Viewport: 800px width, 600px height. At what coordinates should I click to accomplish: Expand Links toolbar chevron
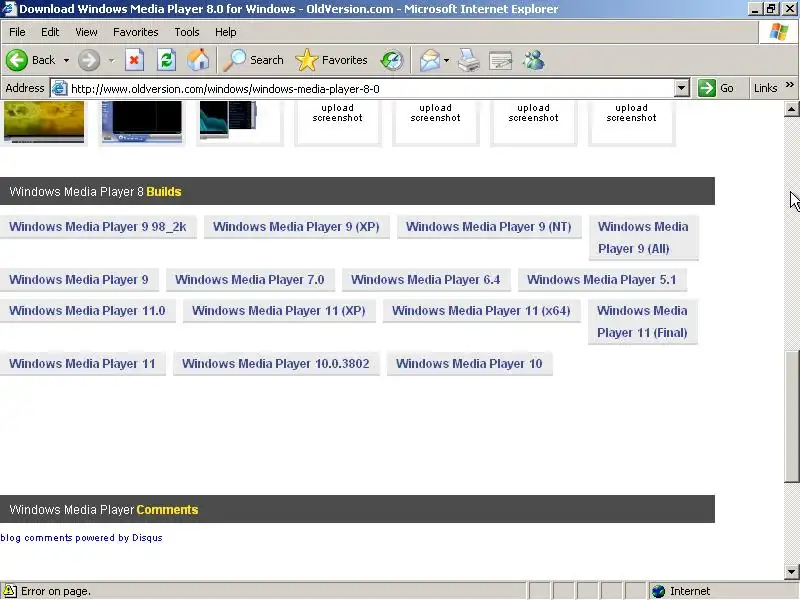[x=790, y=85]
